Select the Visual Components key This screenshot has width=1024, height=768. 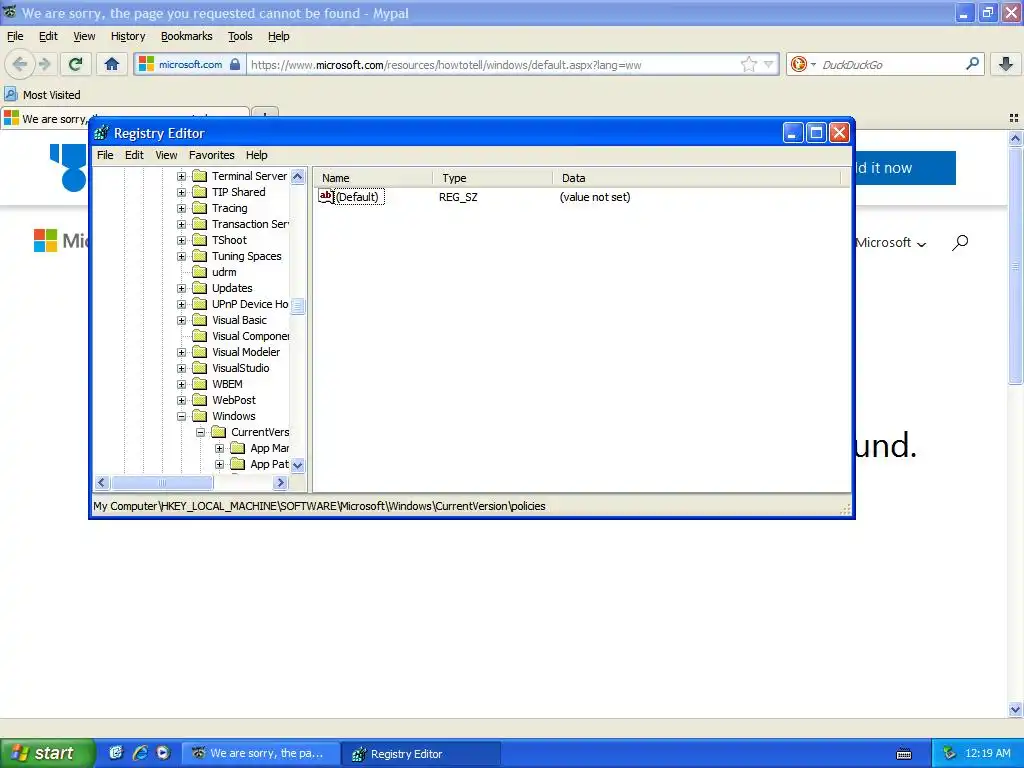pyautogui.click(x=251, y=336)
